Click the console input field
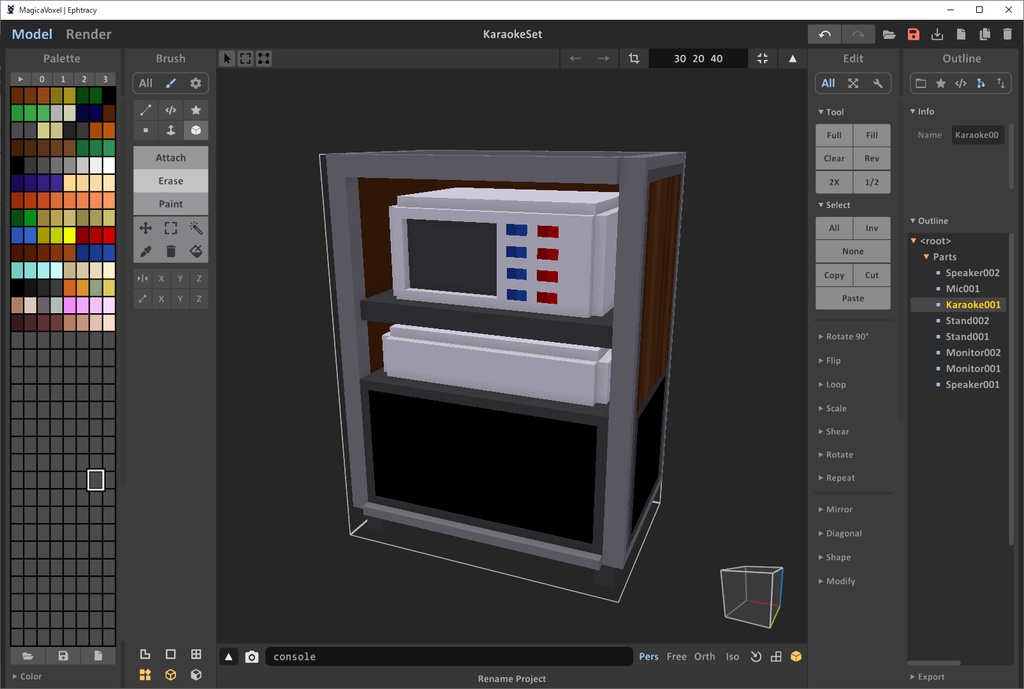This screenshot has width=1024, height=689. coord(449,656)
